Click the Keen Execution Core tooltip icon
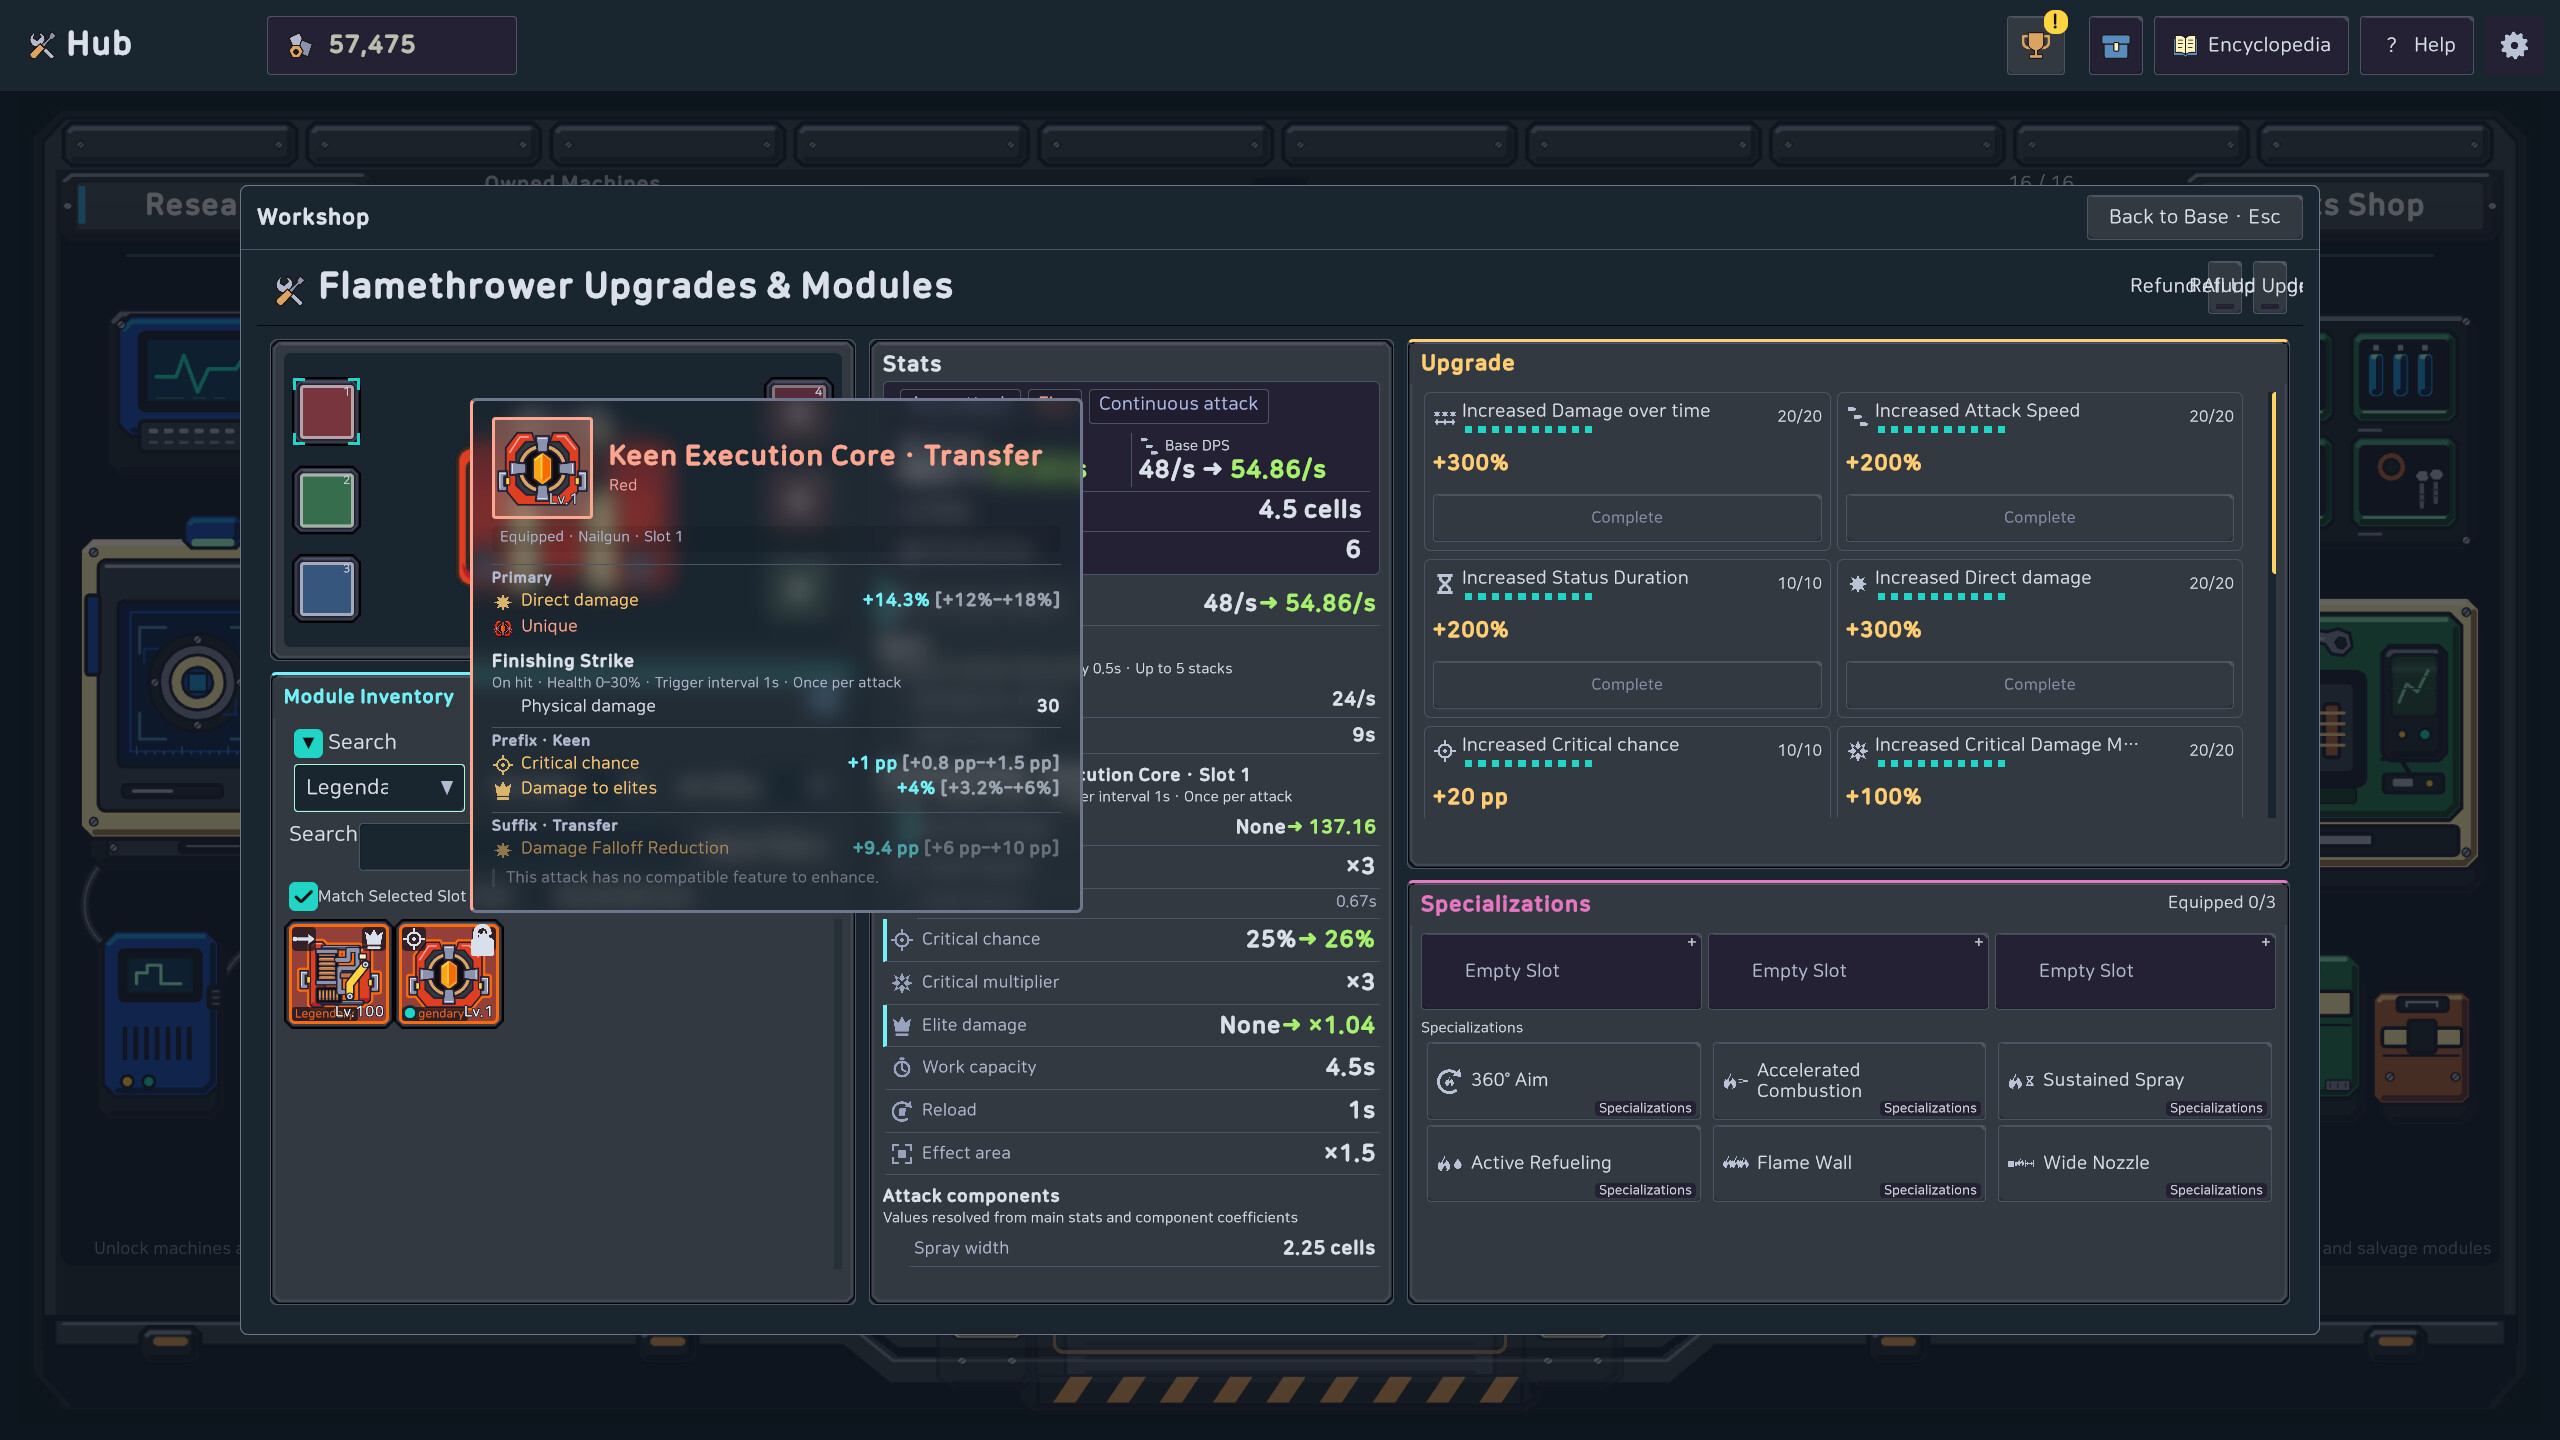This screenshot has width=2560, height=1440. pos(542,467)
